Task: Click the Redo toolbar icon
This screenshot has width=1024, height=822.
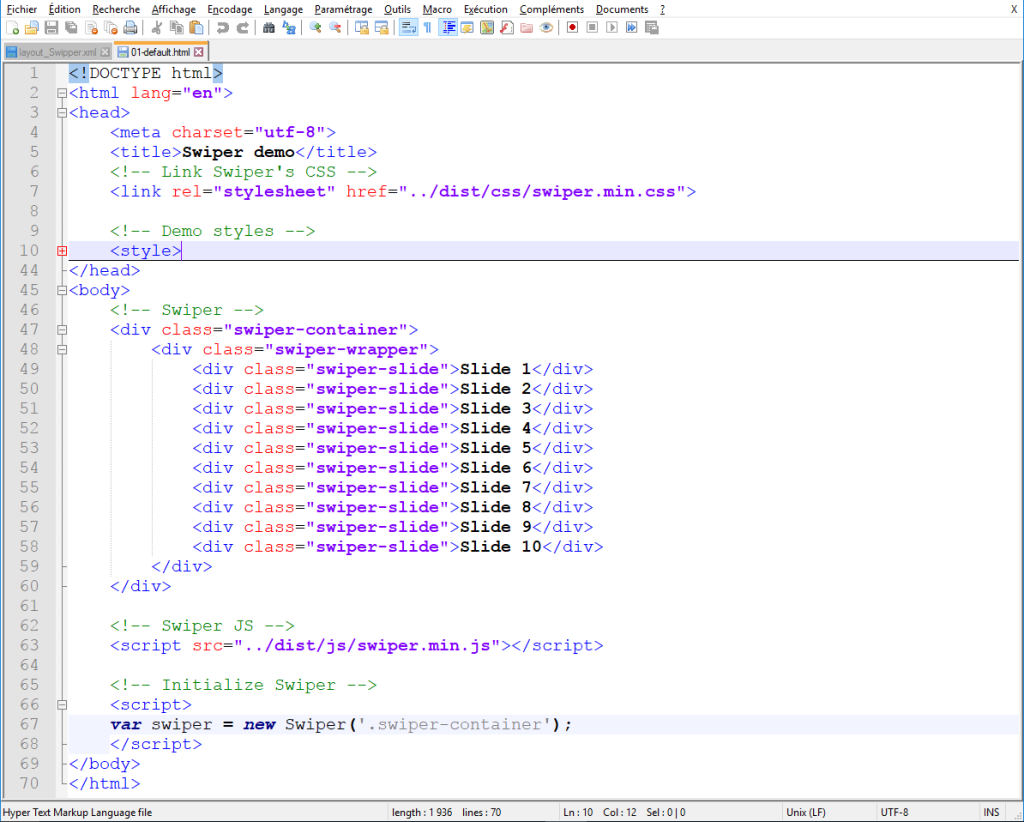Action: coord(242,27)
